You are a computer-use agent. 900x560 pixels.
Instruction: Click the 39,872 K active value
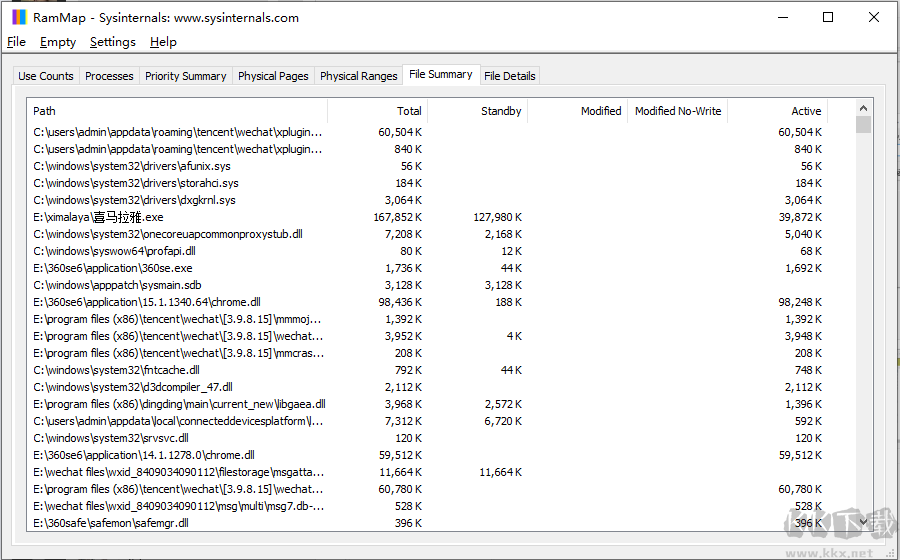click(x=800, y=217)
